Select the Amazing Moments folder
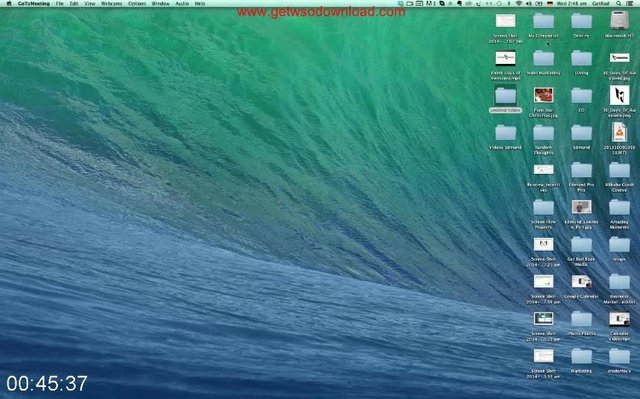 click(619, 208)
